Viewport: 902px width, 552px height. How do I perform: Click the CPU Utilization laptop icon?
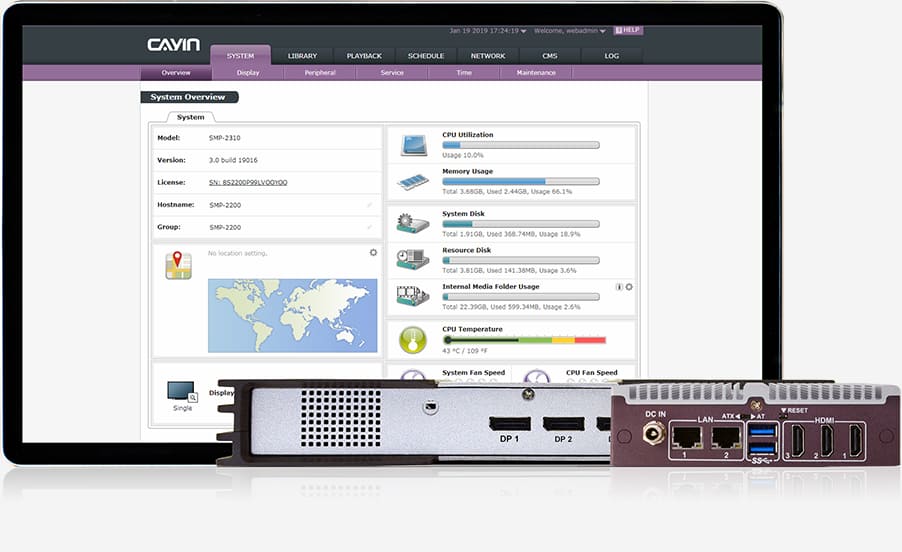click(415, 145)
